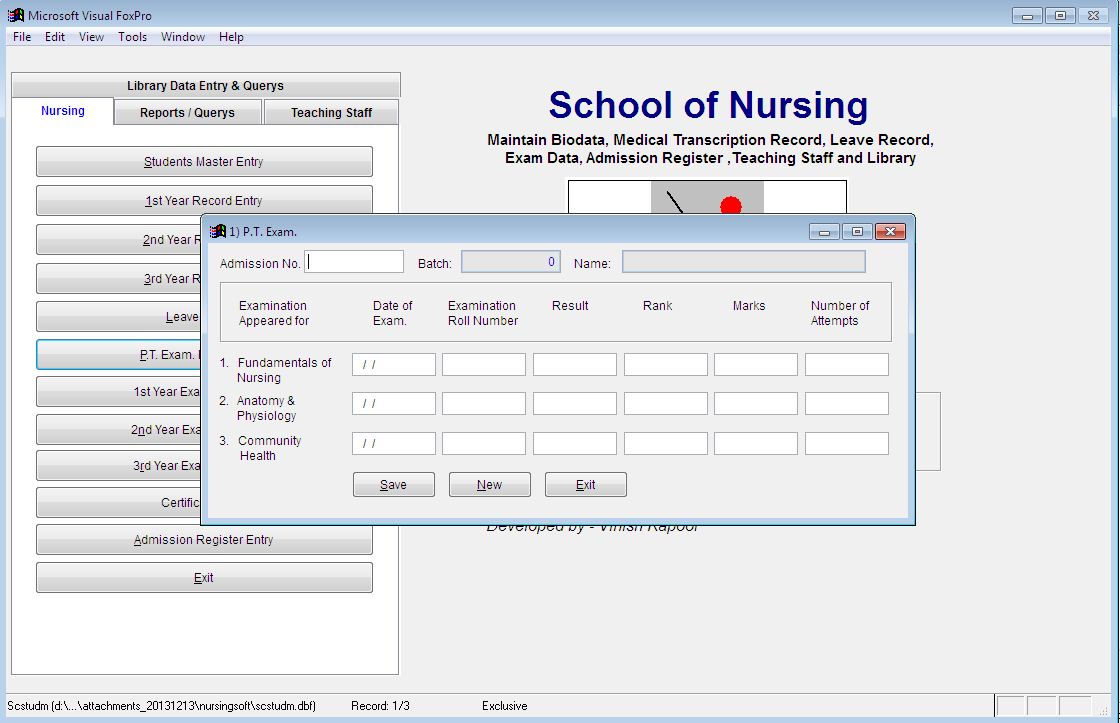Click the Exit button on the Nursing panel

pyautogui.click(x=204, y=577)
